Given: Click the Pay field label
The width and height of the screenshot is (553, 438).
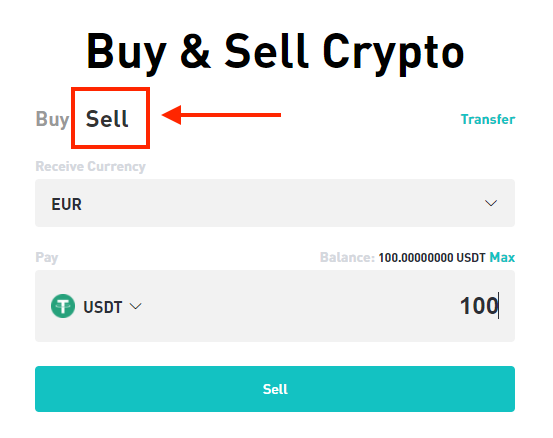Looking at the screenshot, I should [47, 258].
